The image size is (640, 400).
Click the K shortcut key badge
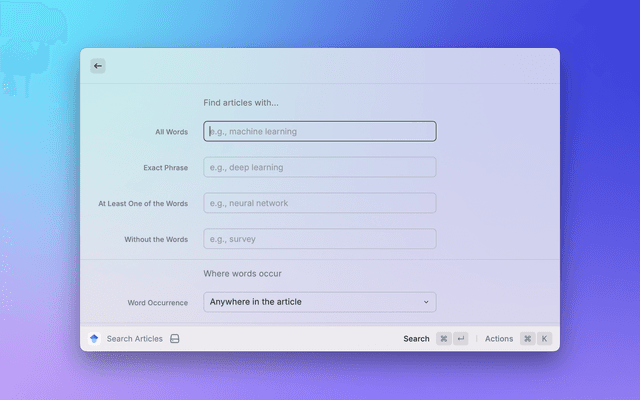pyautogui.click(x=544, y=339)
